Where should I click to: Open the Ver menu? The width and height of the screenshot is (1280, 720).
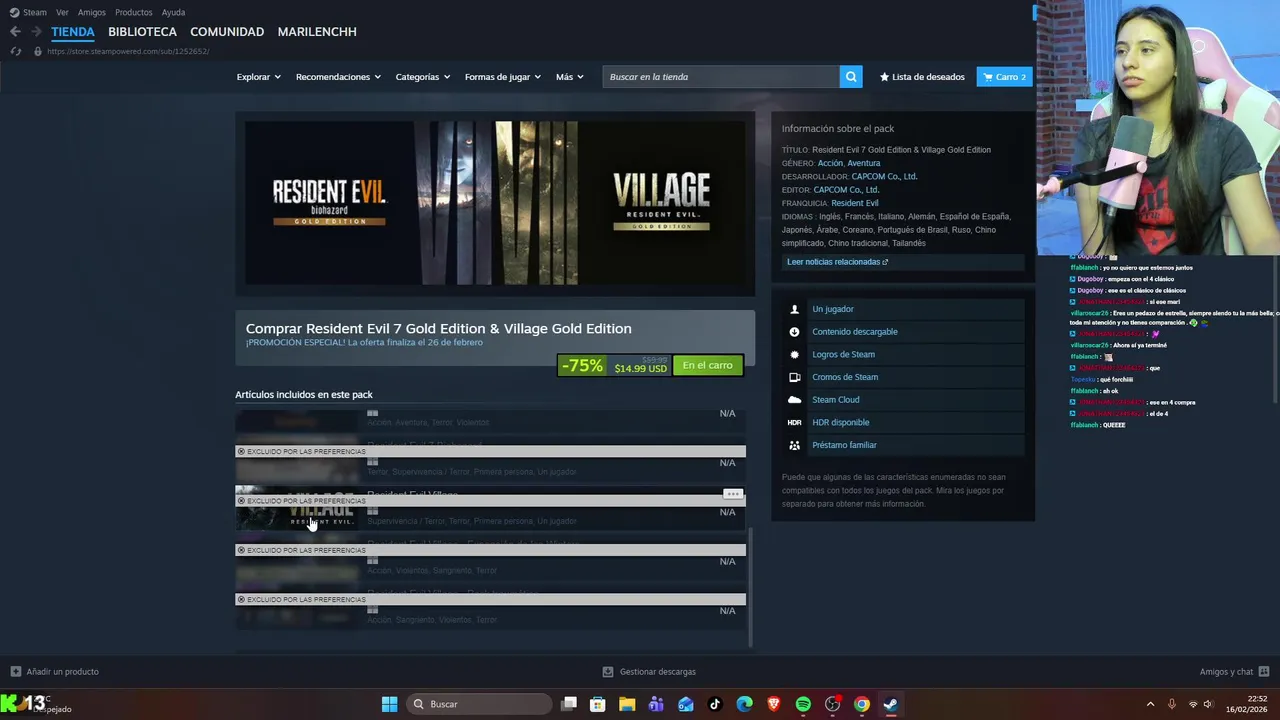pyautogui.click(x=62, y=12)
